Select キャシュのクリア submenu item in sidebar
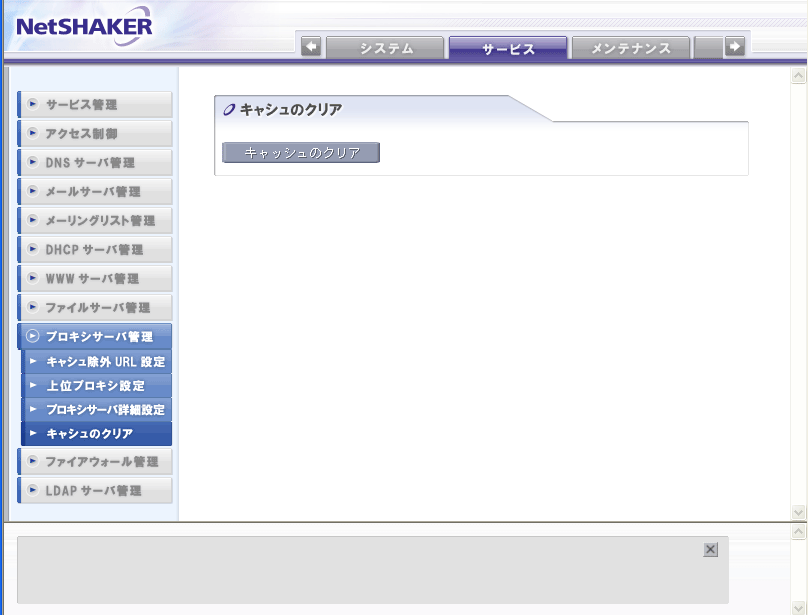The height and width of the screenshot is (615, 809). click(x=96, y=433)
